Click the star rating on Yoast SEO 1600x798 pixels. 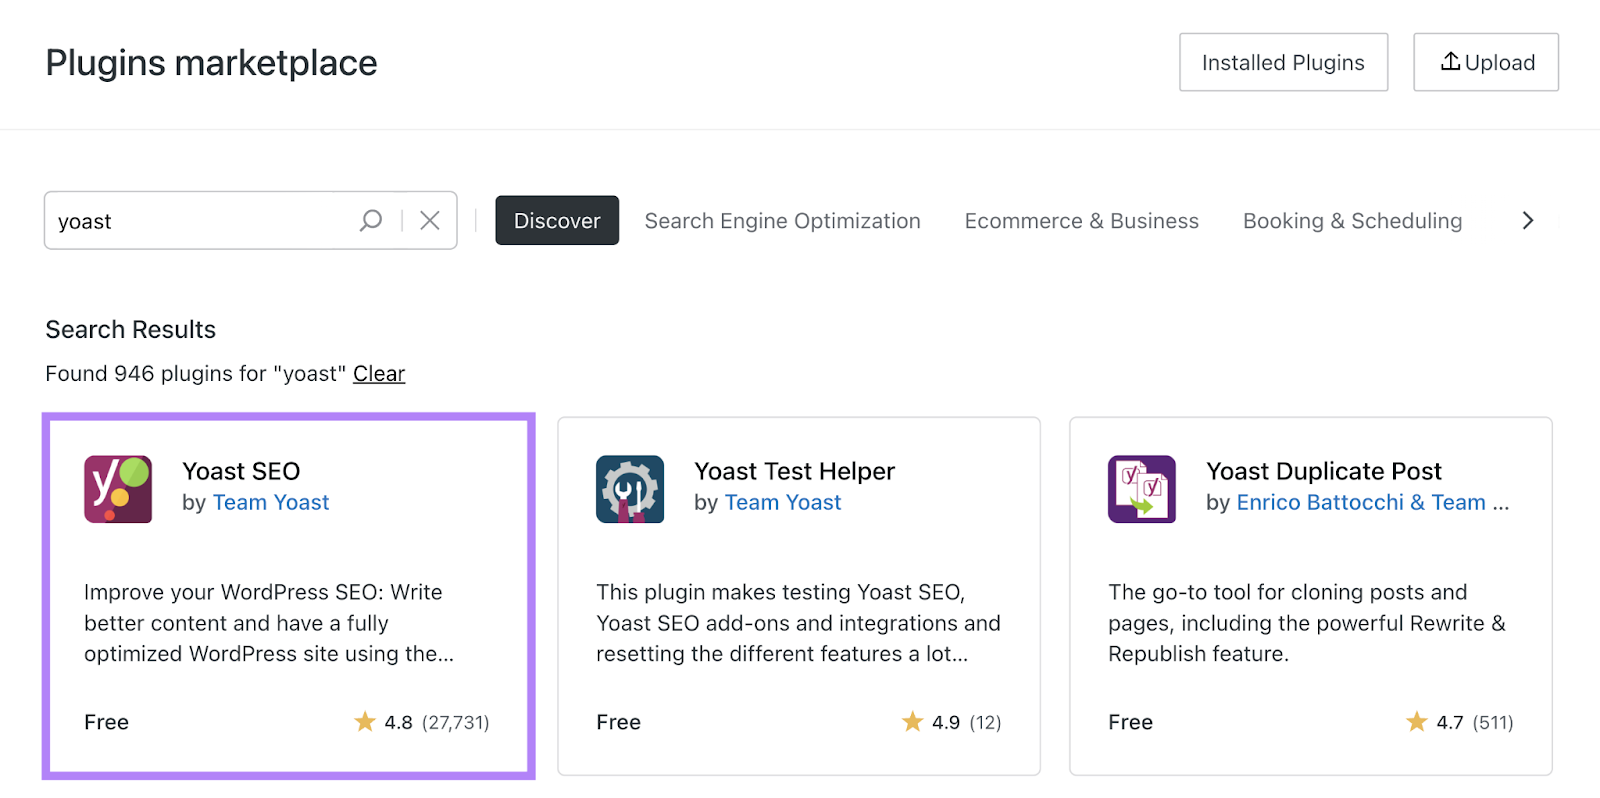[365, 722]
